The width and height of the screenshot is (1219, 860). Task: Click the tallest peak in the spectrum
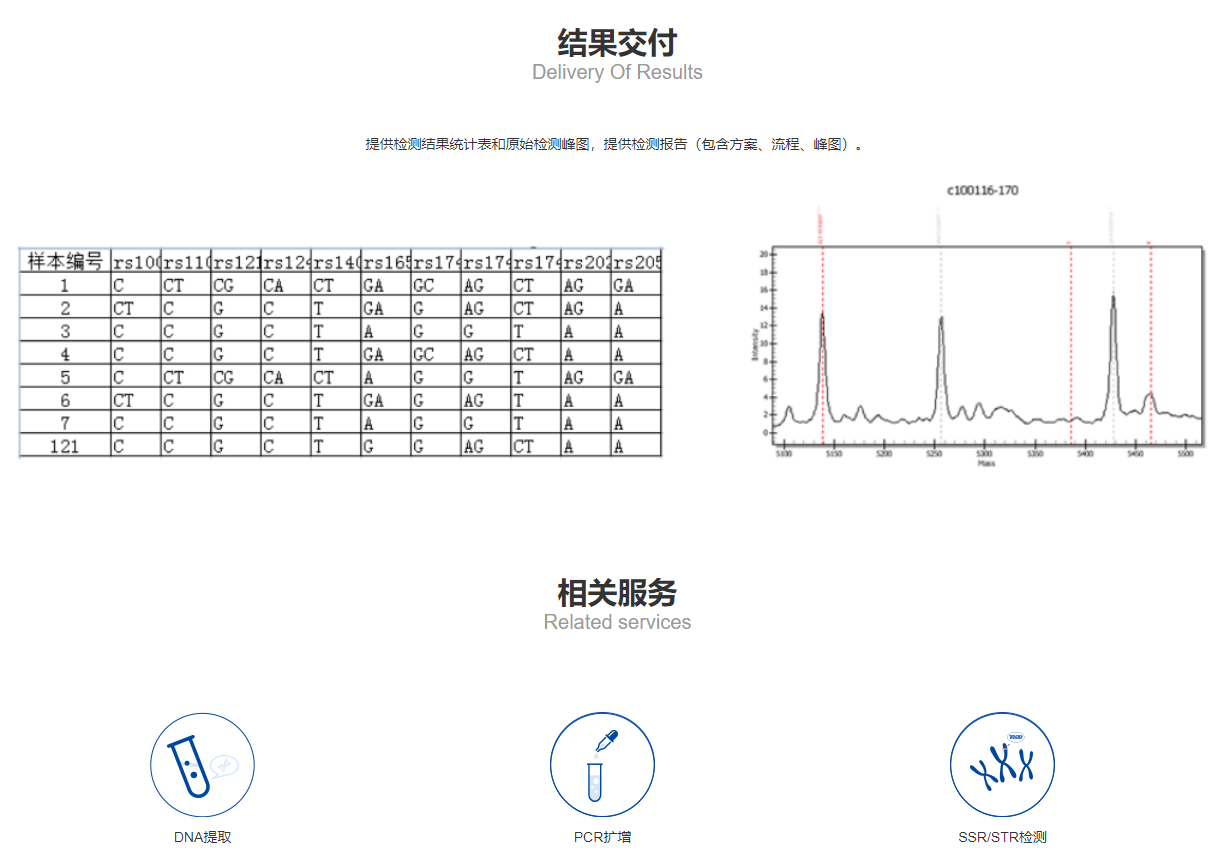(x=1113, y=298)
